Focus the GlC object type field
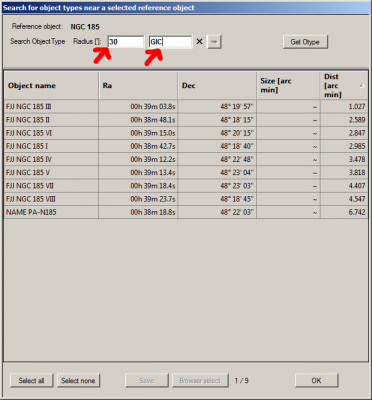This screenshot has width=372, height=400. 170,42
